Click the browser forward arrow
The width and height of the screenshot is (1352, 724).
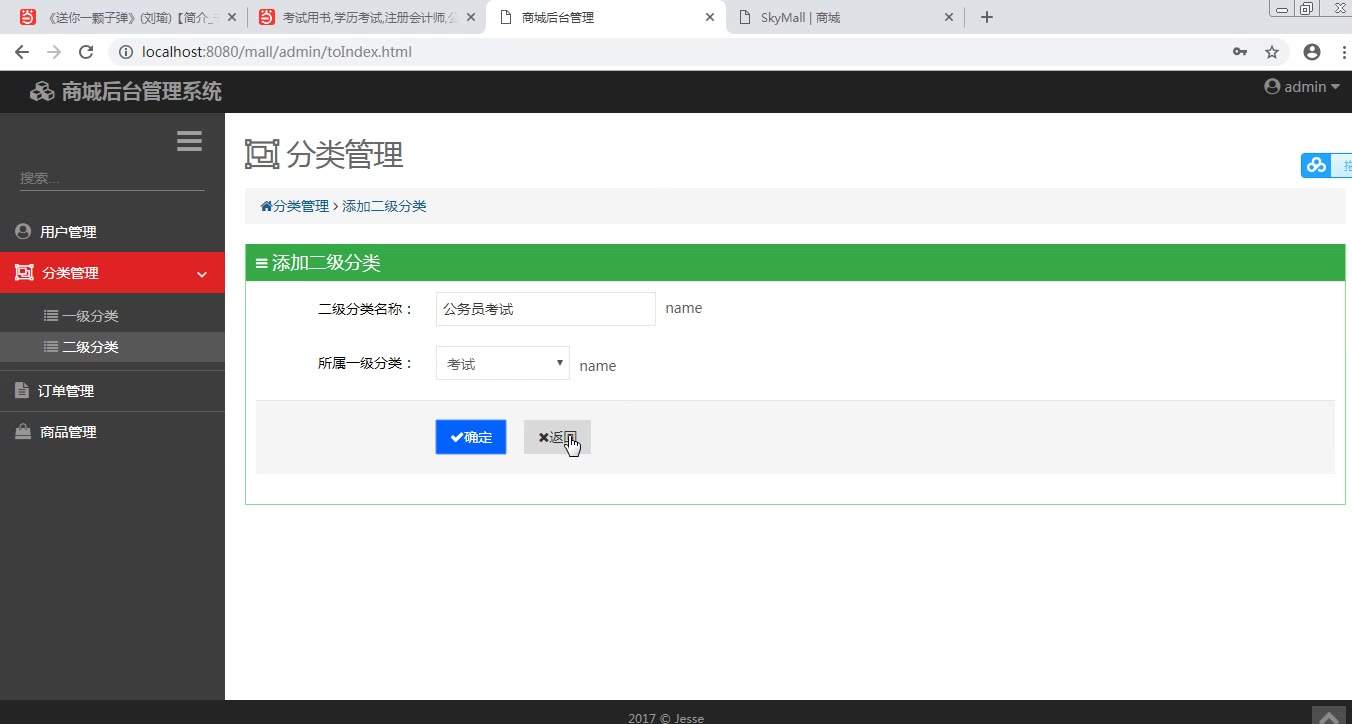pyautogui.click(x=54, y=52)
